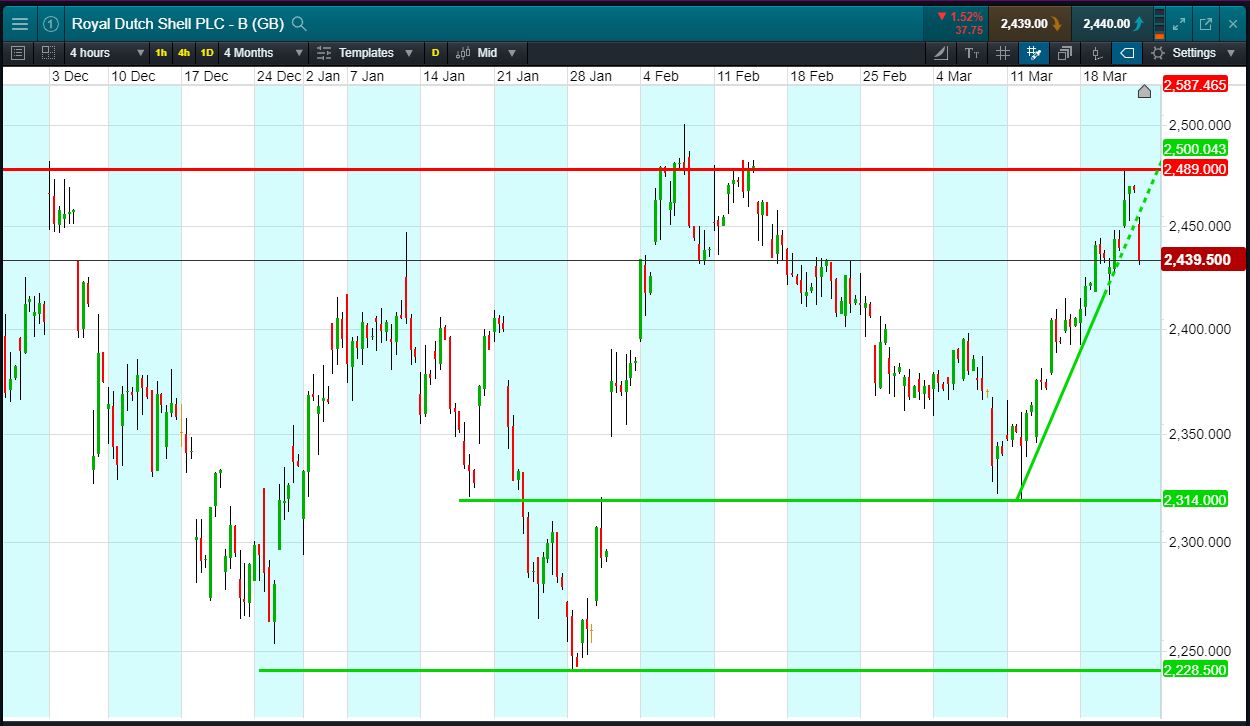
Task: Click the 2,350.000 price axis value
Action: click(x=1198, y=435)
